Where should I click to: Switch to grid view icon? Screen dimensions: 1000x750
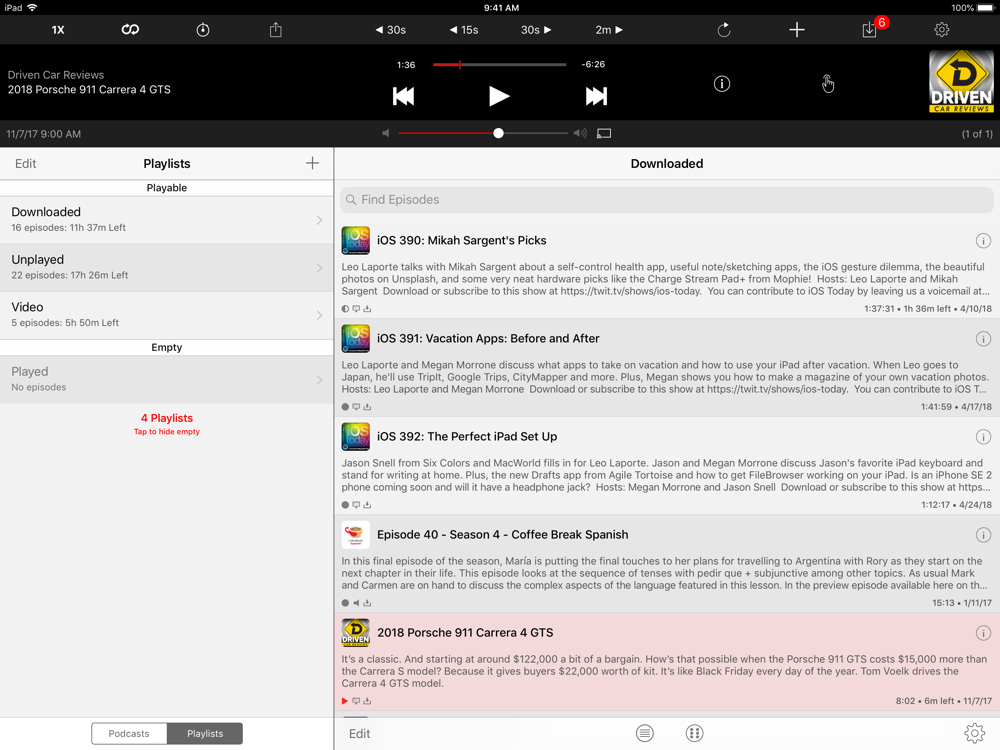pos(695,733)
